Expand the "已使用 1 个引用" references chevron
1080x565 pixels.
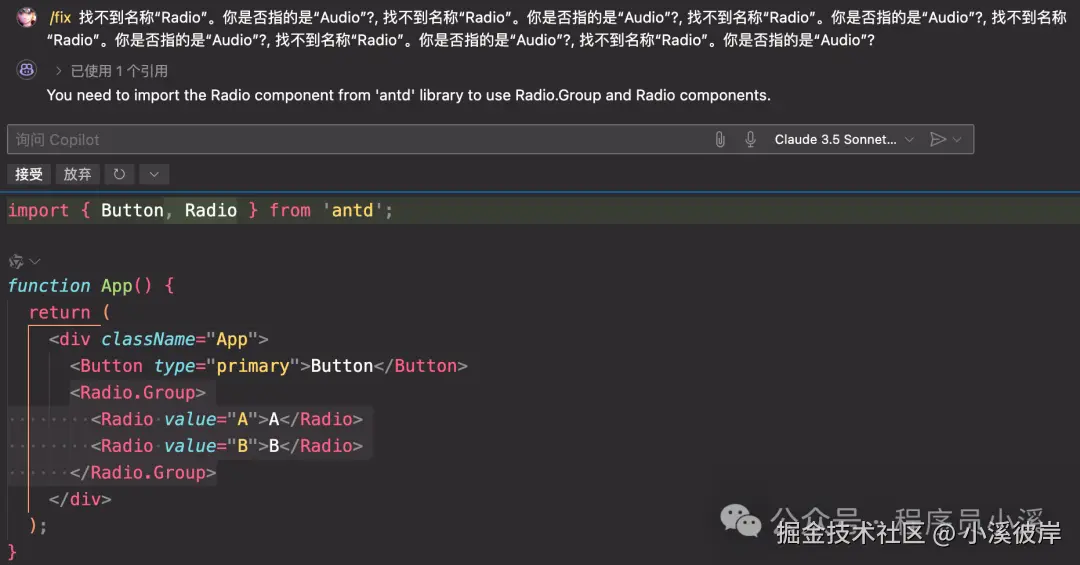tap(59, 70)
